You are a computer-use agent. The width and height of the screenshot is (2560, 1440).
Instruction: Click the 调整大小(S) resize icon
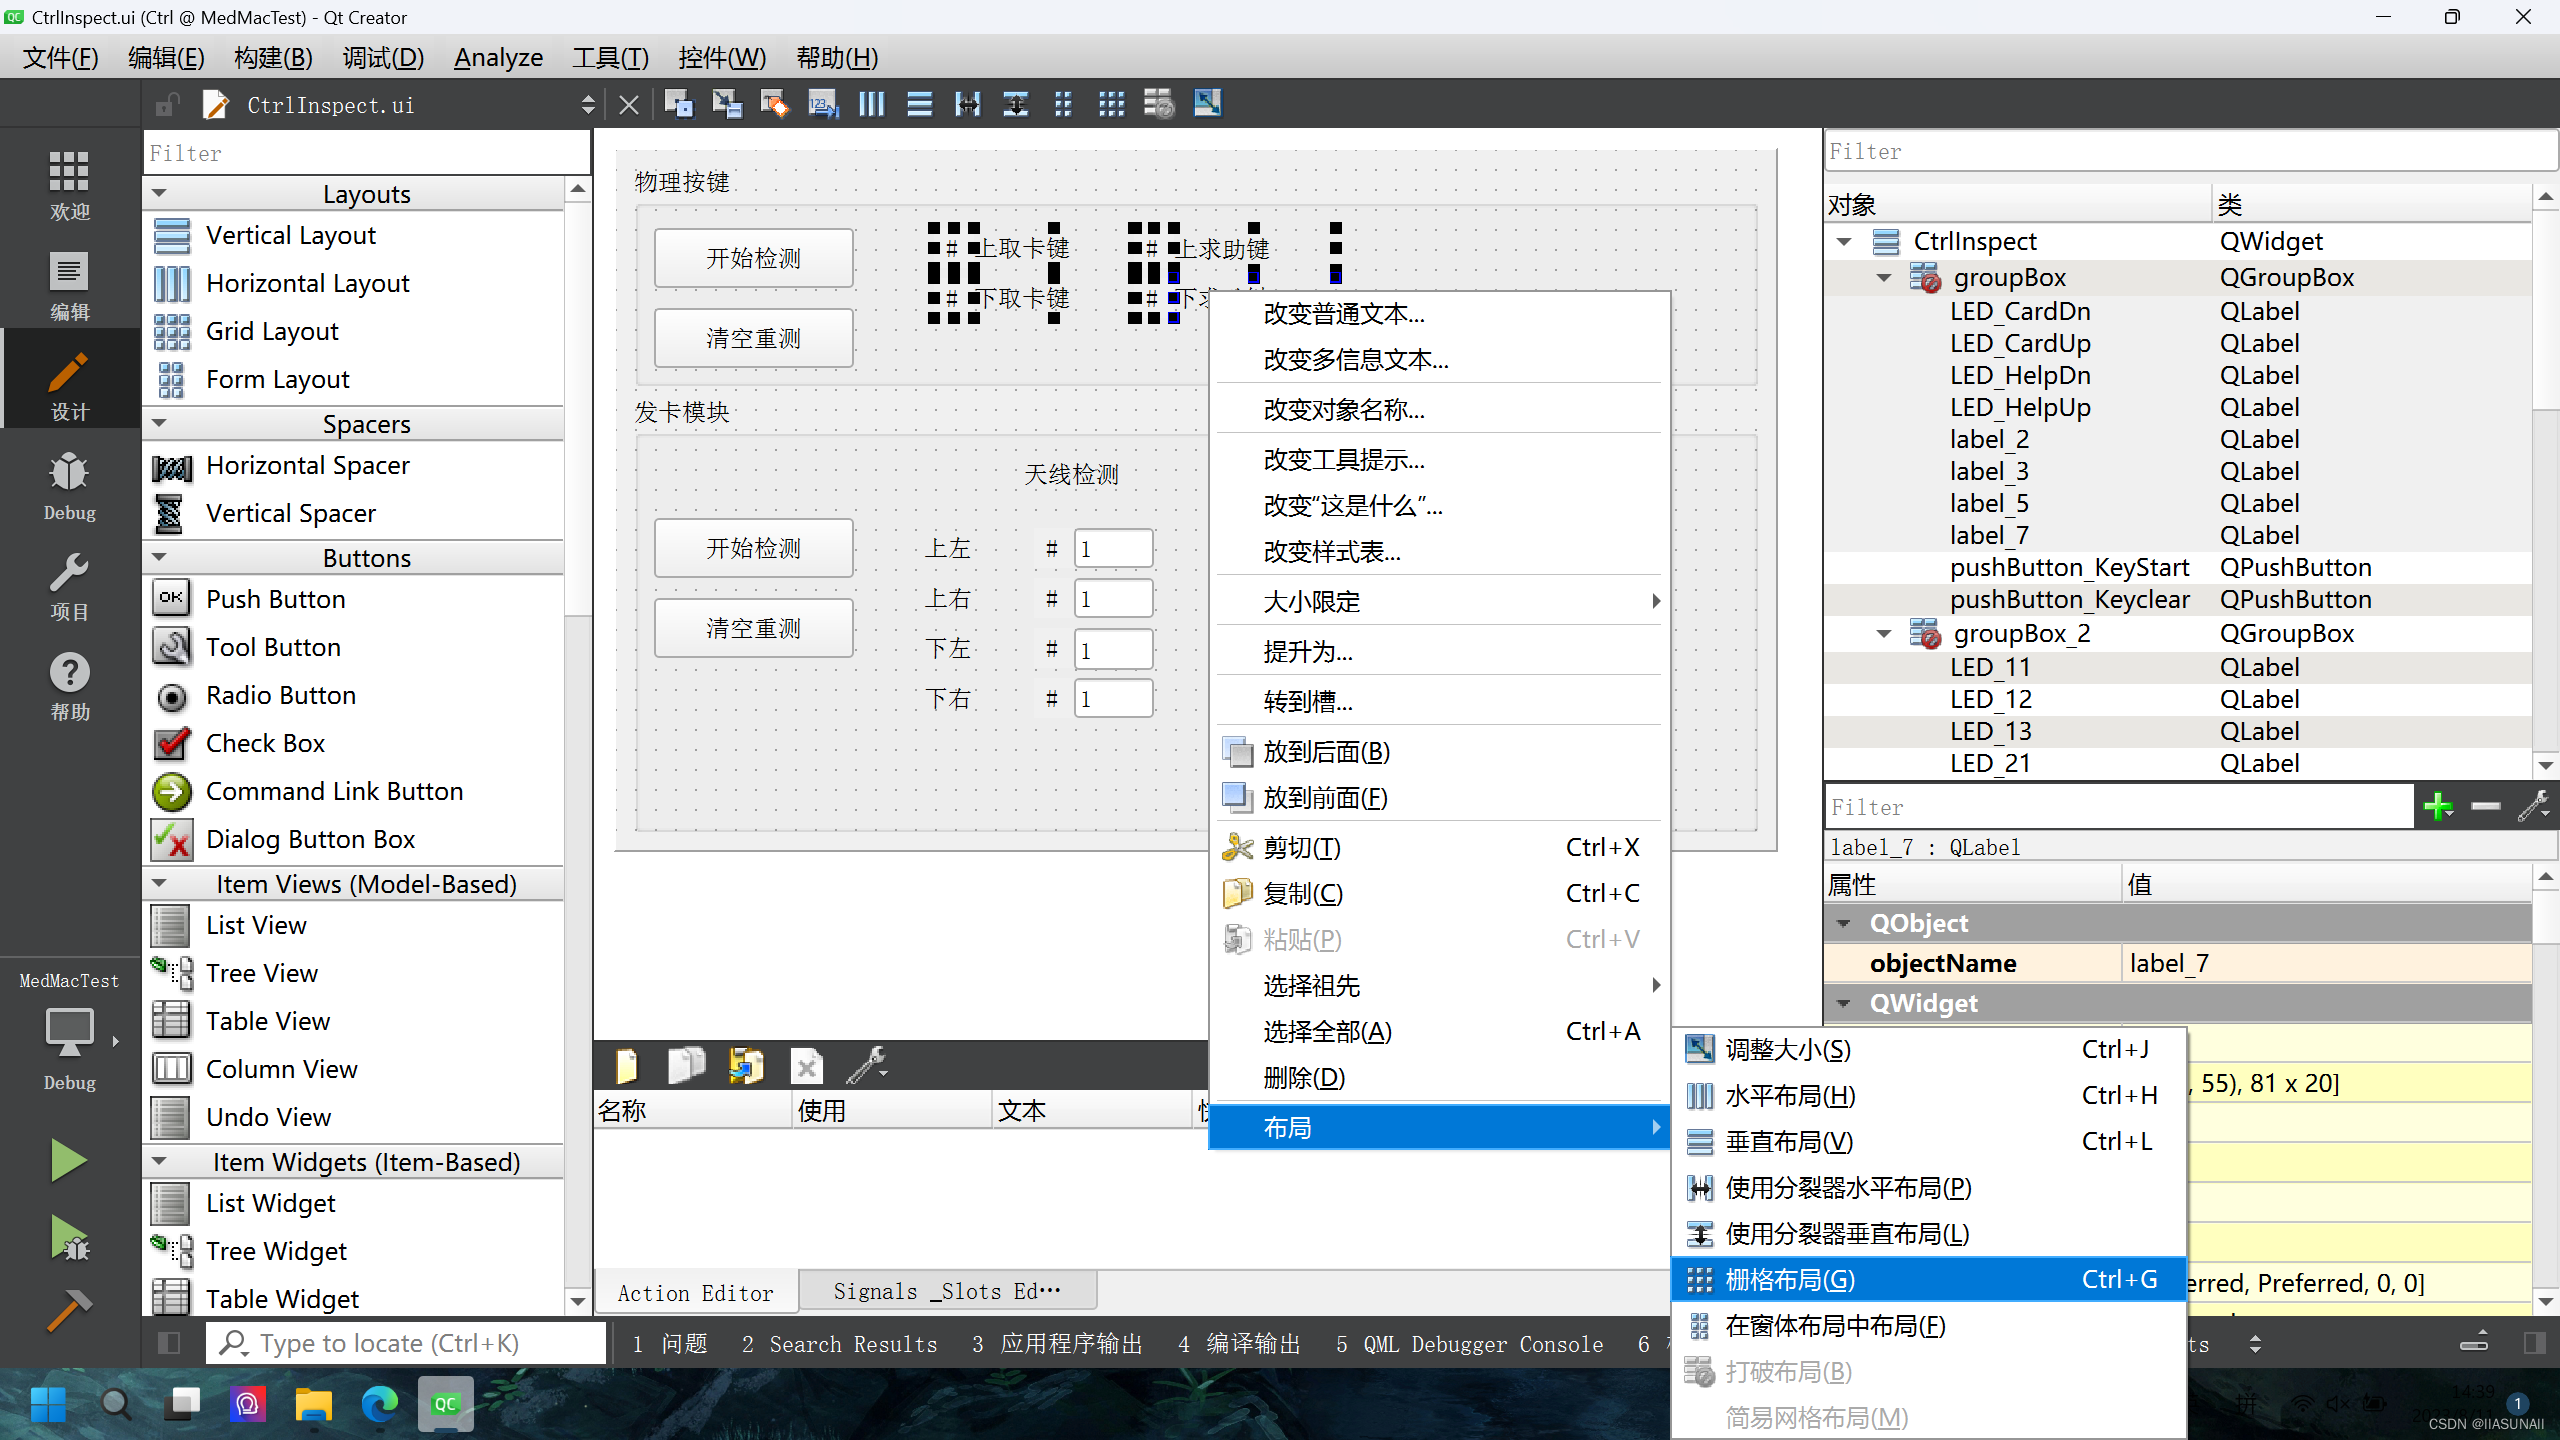coord(1697,1048)
